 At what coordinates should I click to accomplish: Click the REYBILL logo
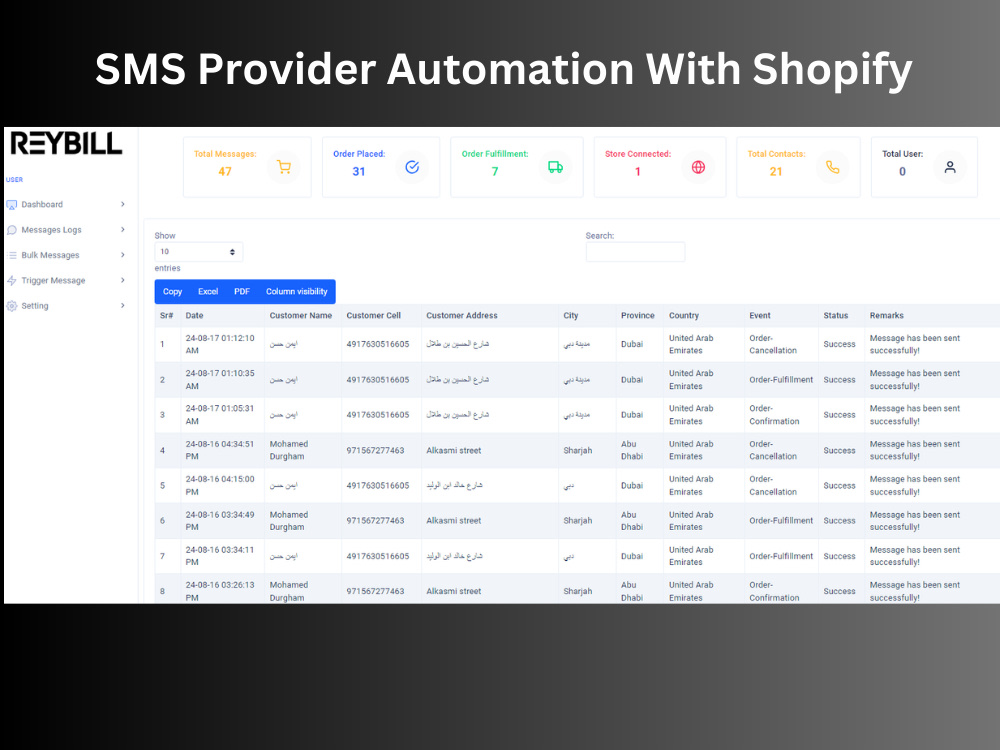66,143
